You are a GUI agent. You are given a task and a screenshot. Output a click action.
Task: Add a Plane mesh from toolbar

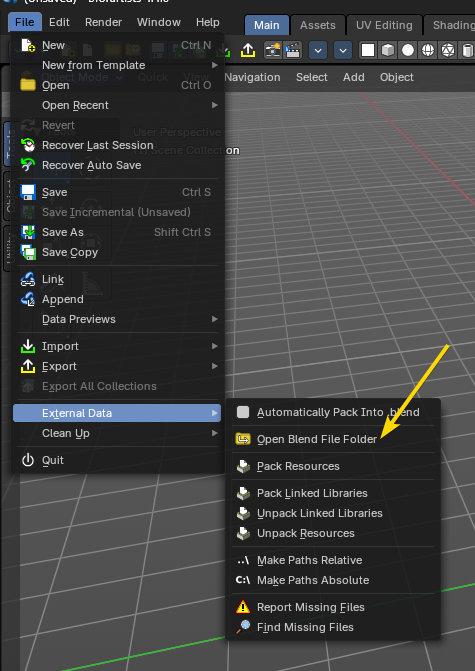click(368, 50)
